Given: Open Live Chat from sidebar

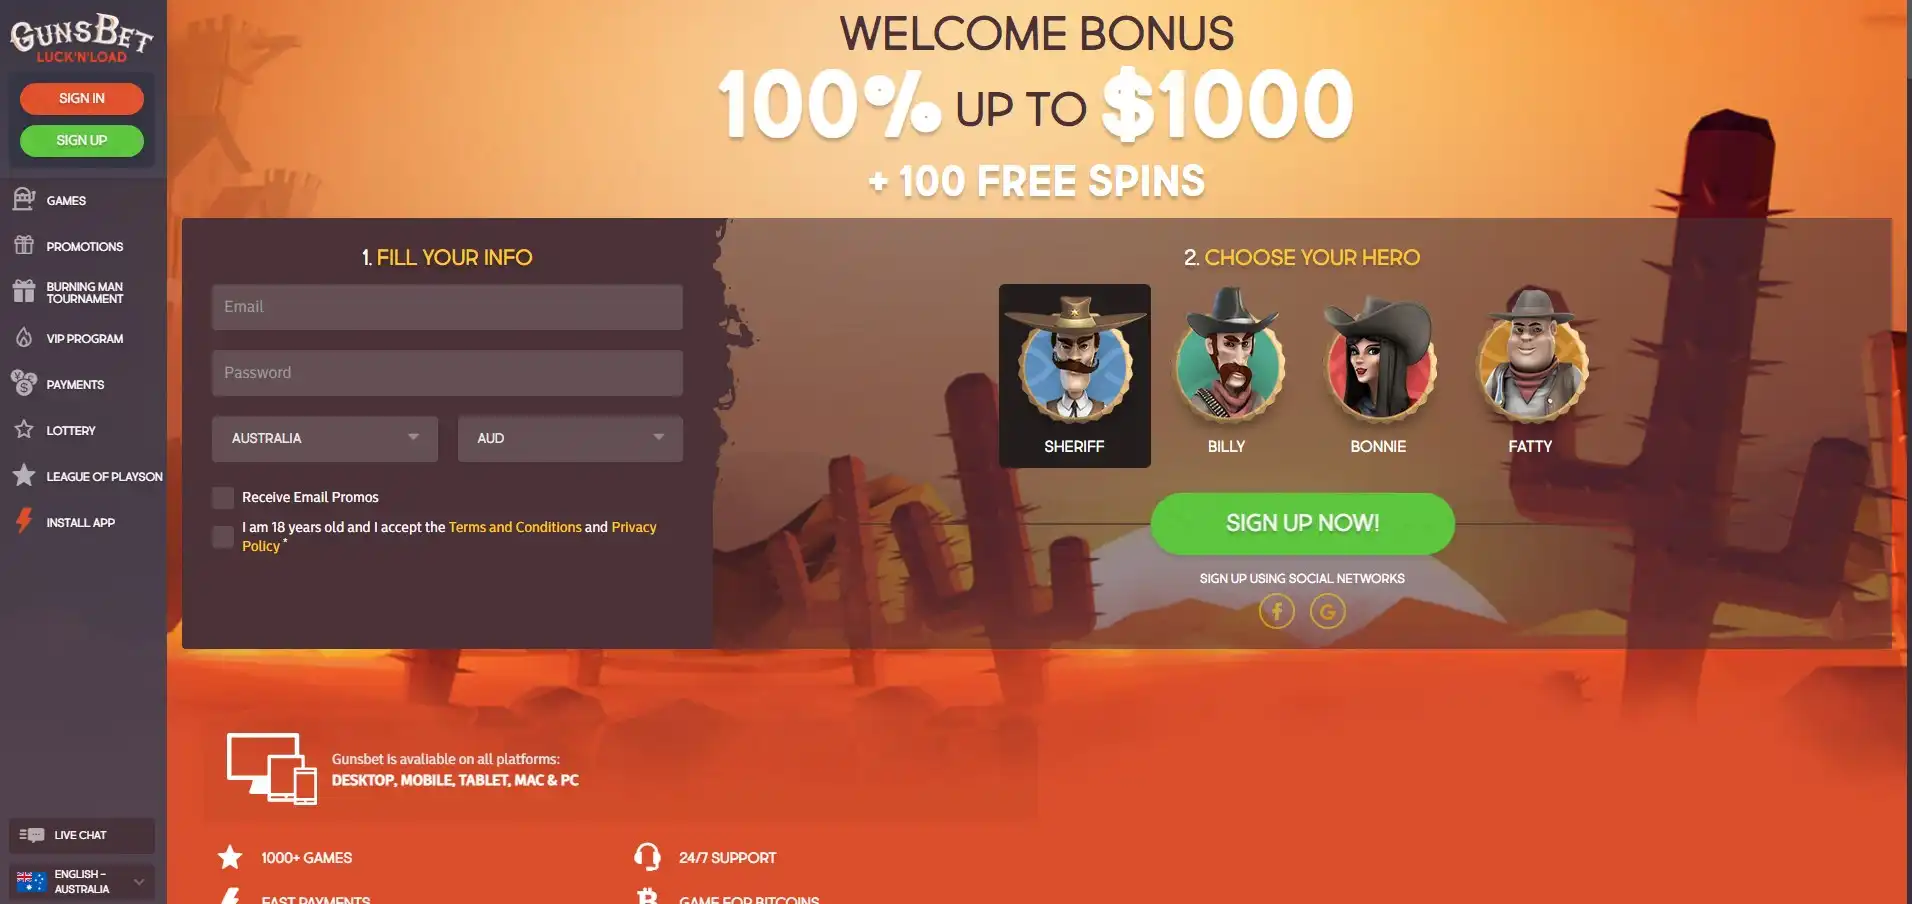Looking at the screenshot, I should [x=82, y=835].
